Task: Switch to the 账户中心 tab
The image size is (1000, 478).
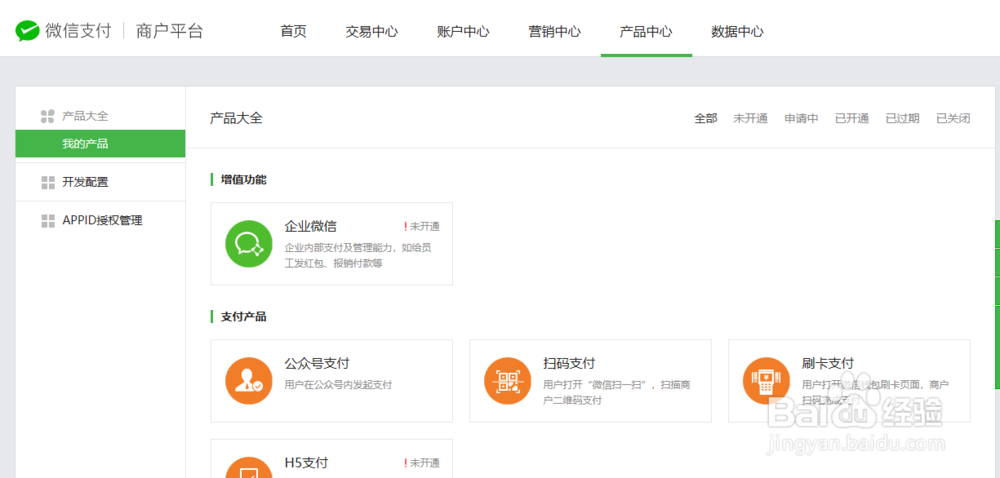Action: point(463,31)
